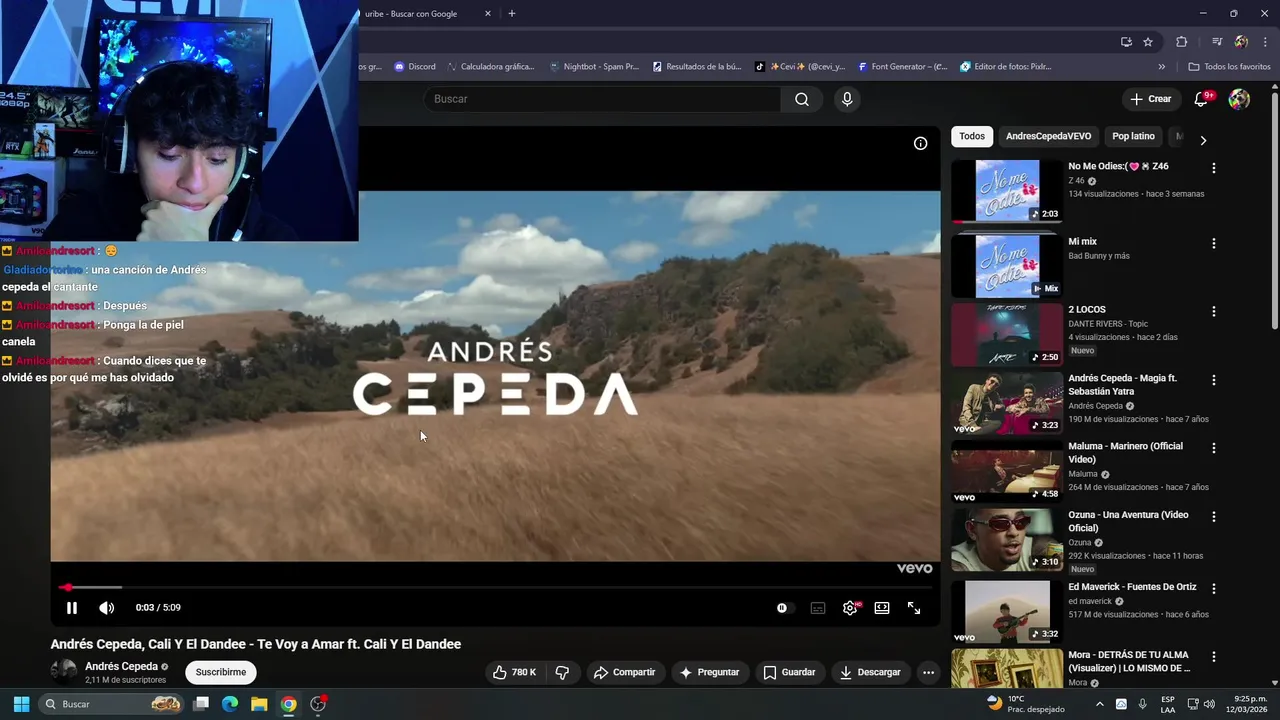Close the uribe - Buscar con Google tab
Screen dimensions: 1280x720
(488, 14)
